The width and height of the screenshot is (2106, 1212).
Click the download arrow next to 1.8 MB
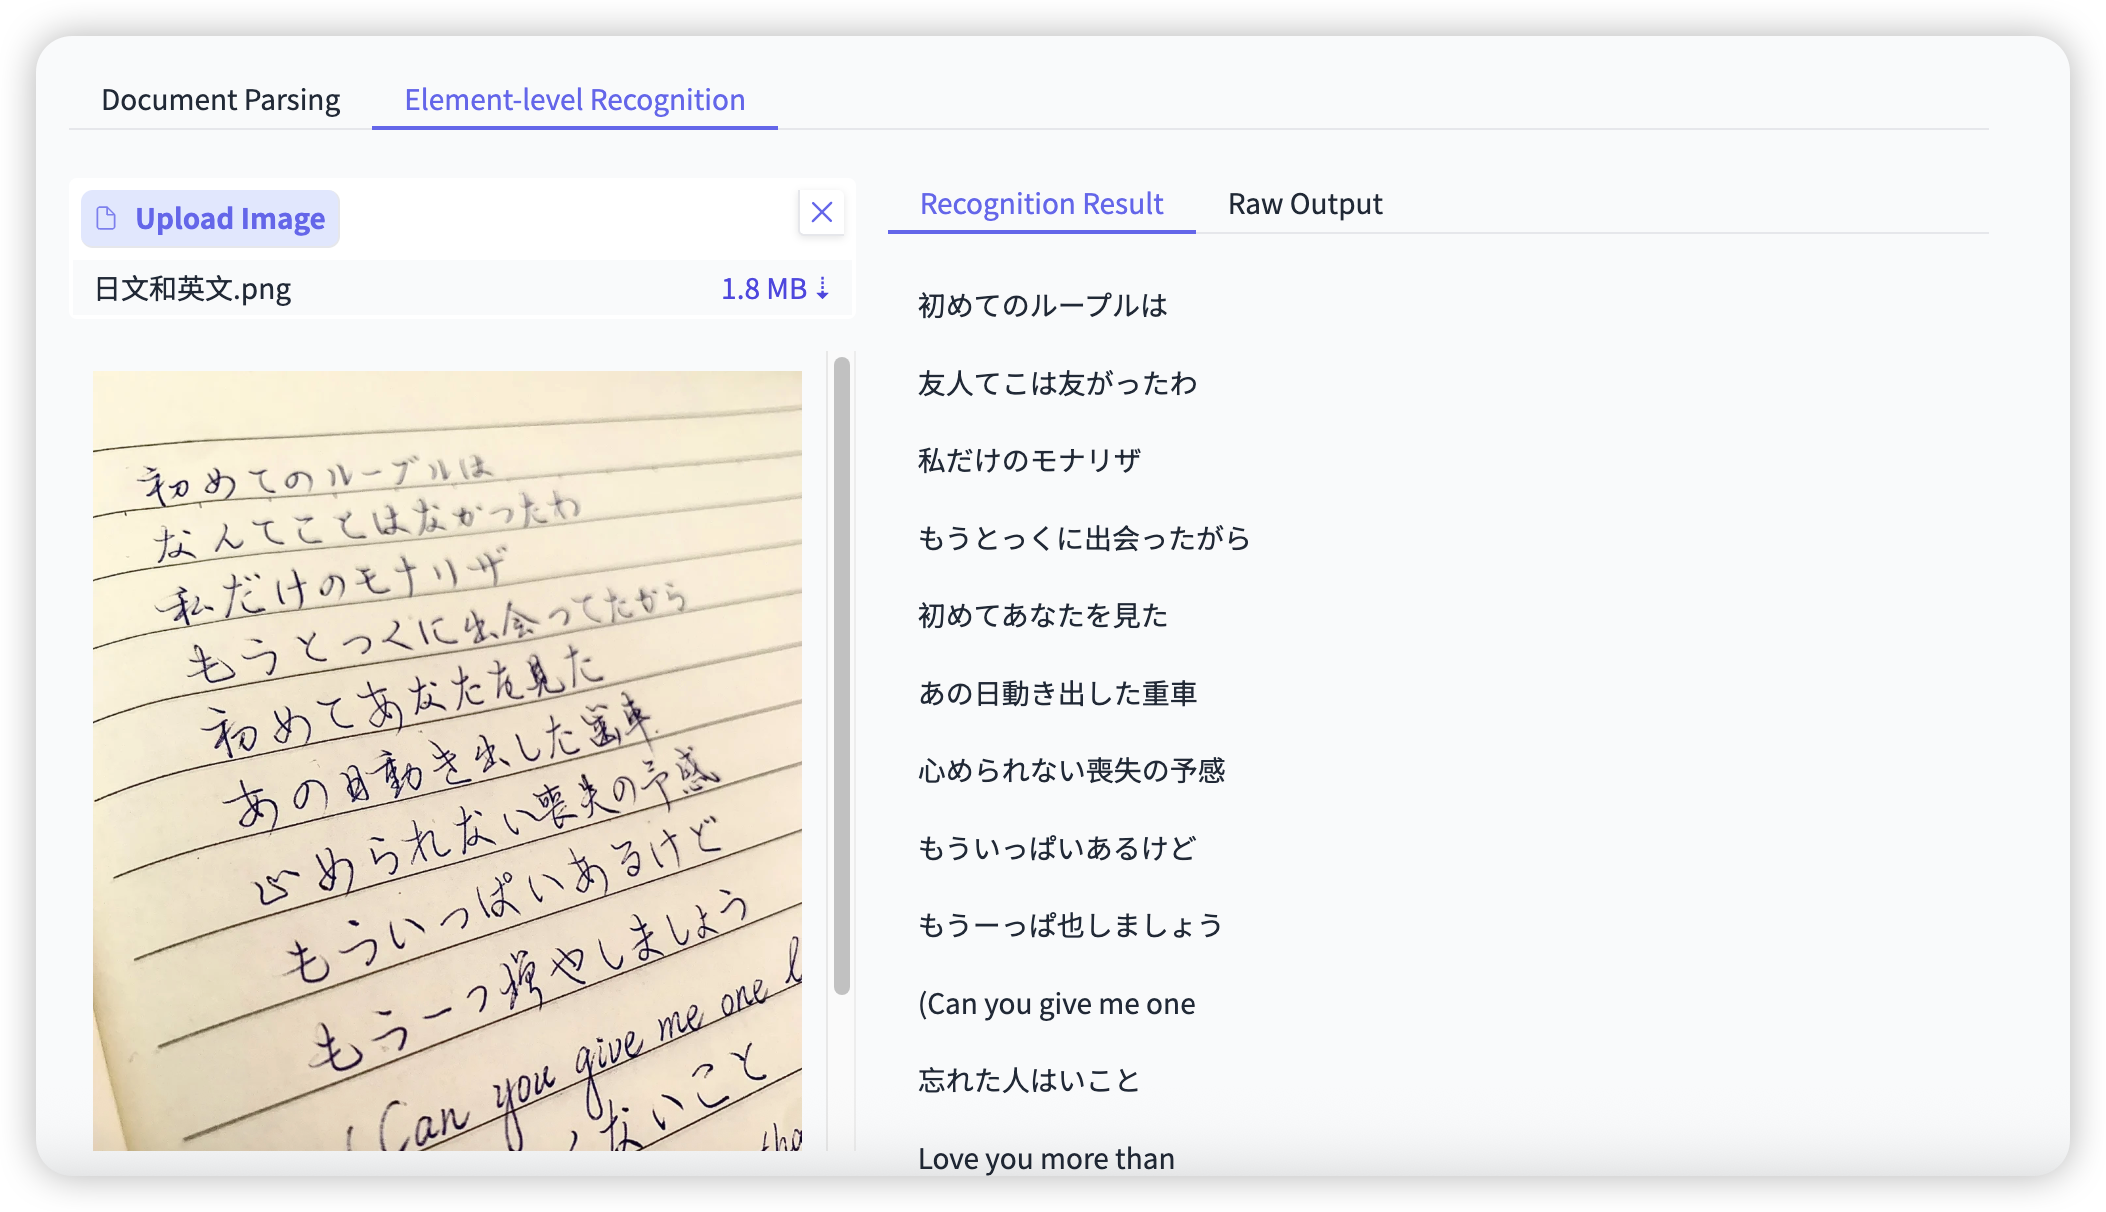[823, 289]
